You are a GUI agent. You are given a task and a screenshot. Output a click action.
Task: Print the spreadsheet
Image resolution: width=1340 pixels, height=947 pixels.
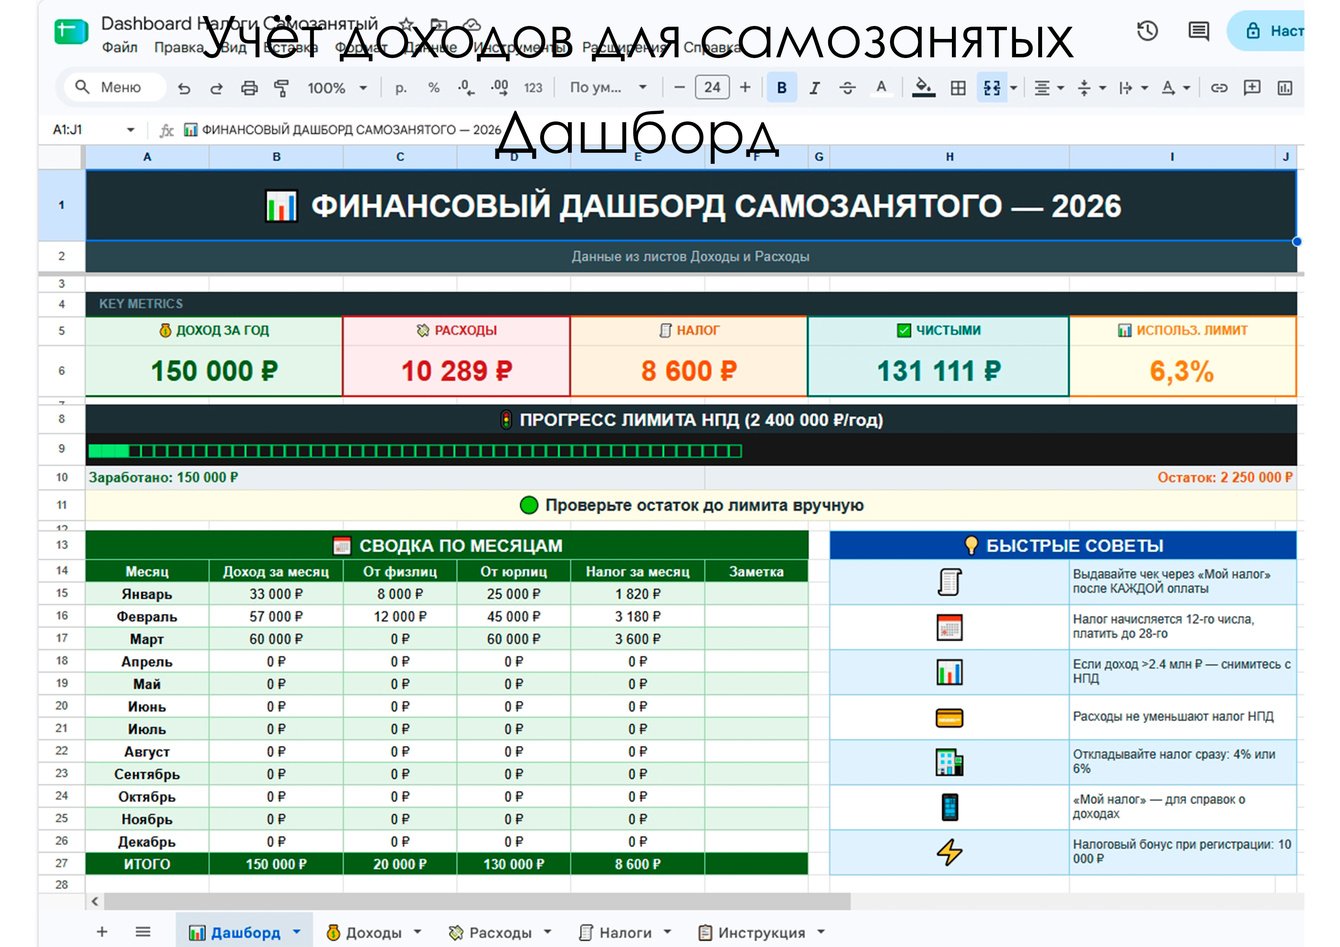pos(249,88)
